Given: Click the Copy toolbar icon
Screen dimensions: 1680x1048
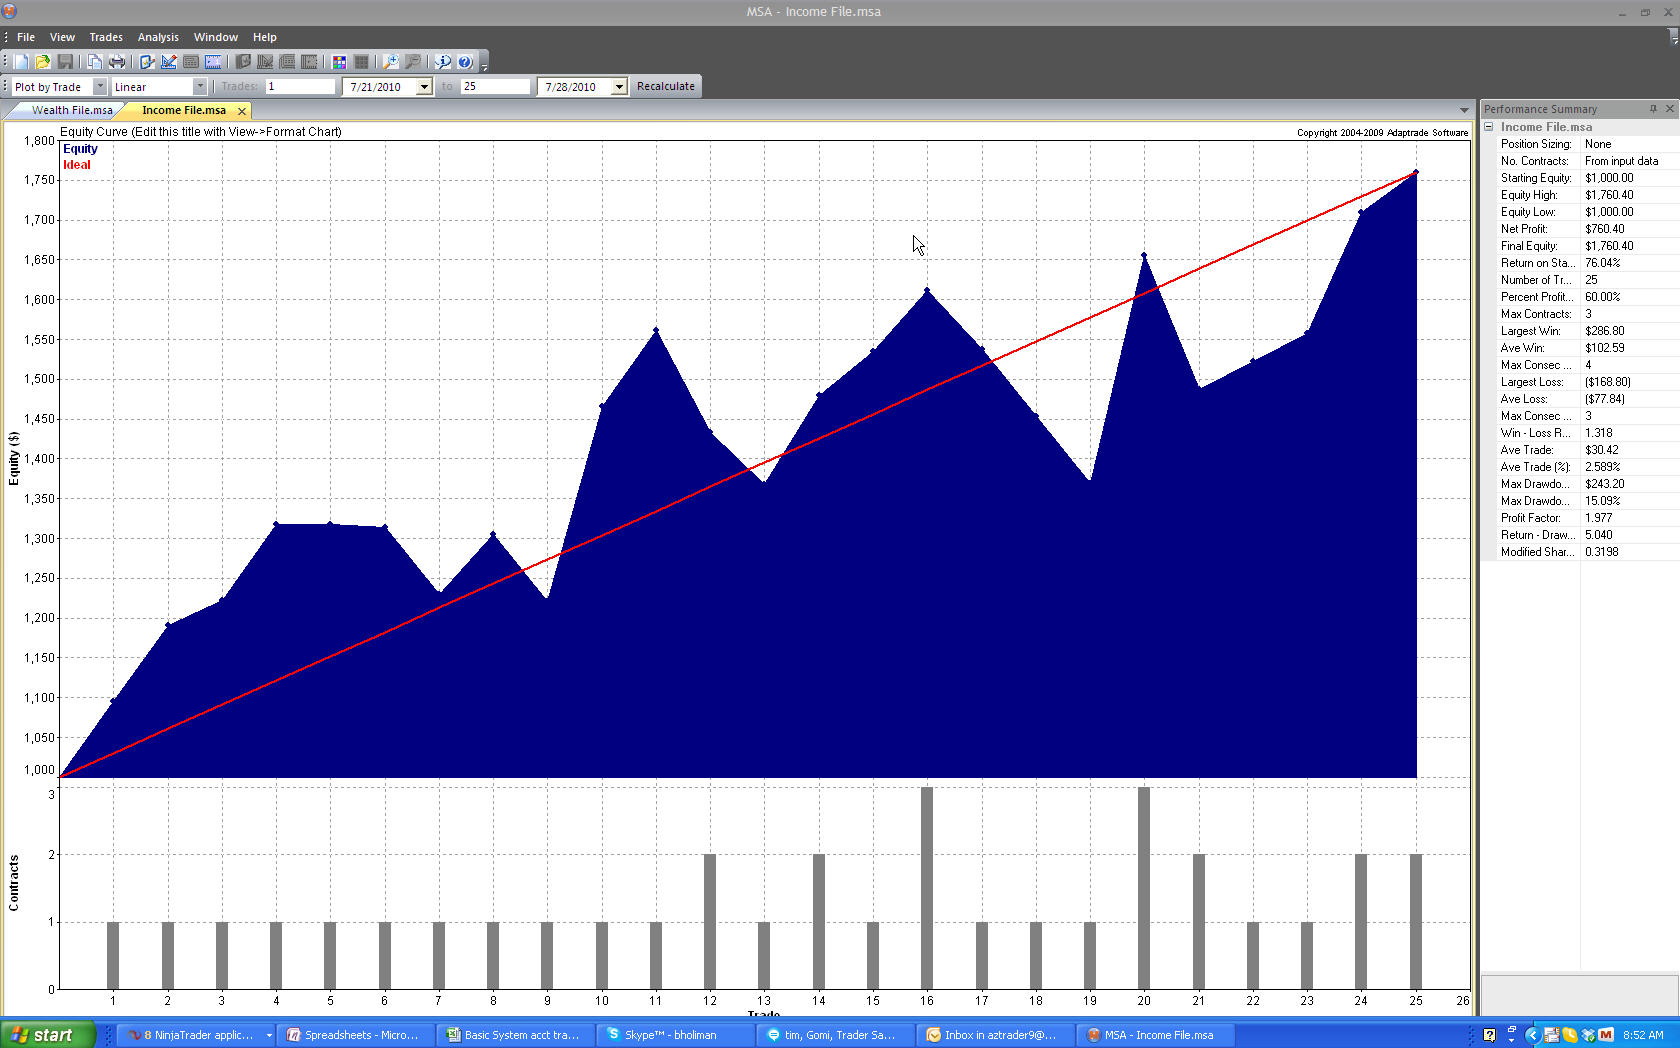Looking at the screenshot, I should coord(94,62).
